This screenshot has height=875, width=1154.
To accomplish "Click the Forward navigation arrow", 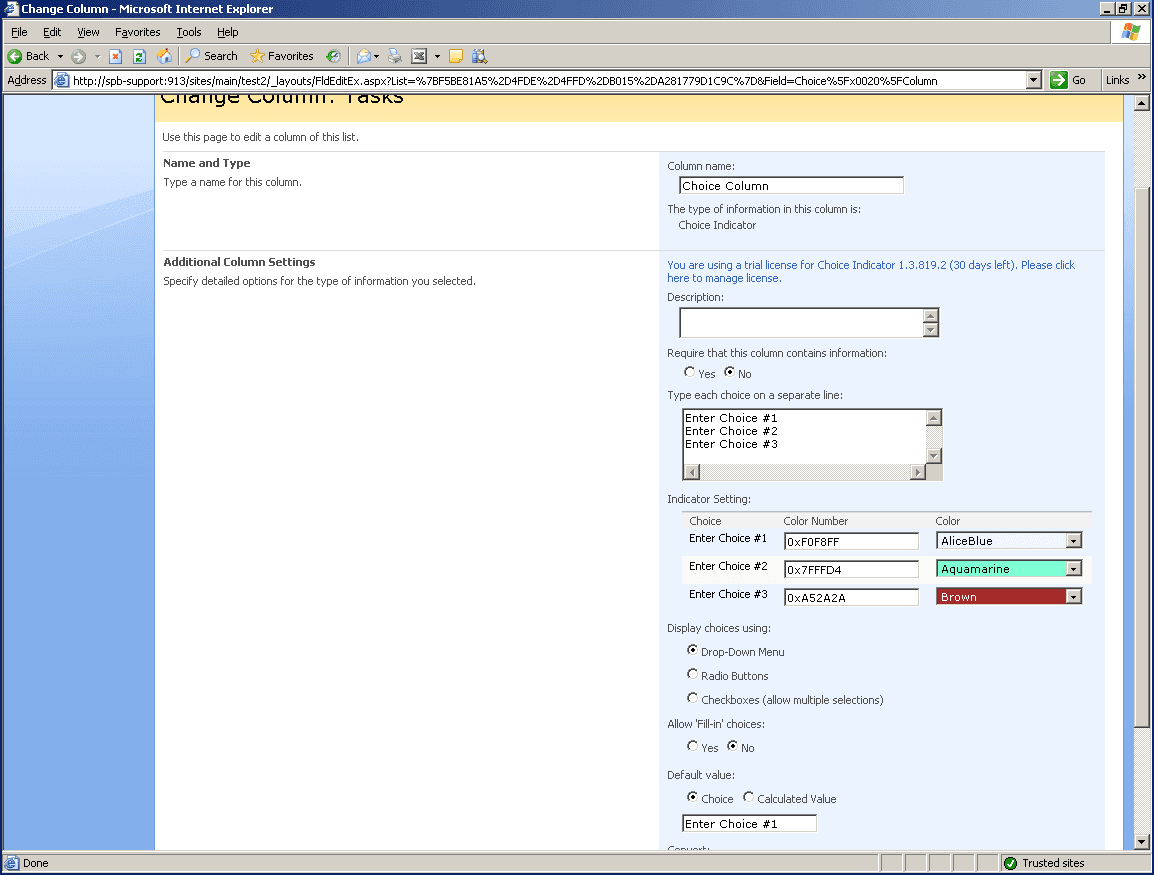I will pos(79,56).
